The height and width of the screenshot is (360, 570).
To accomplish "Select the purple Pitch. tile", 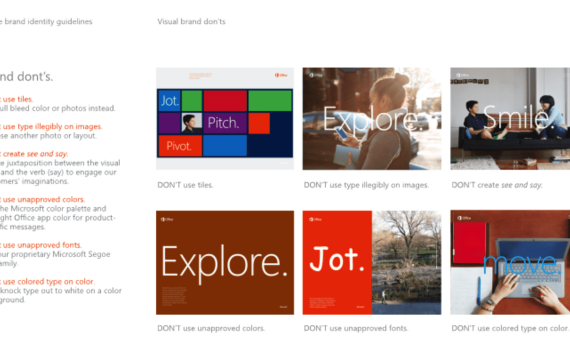I will pos(225,123).
